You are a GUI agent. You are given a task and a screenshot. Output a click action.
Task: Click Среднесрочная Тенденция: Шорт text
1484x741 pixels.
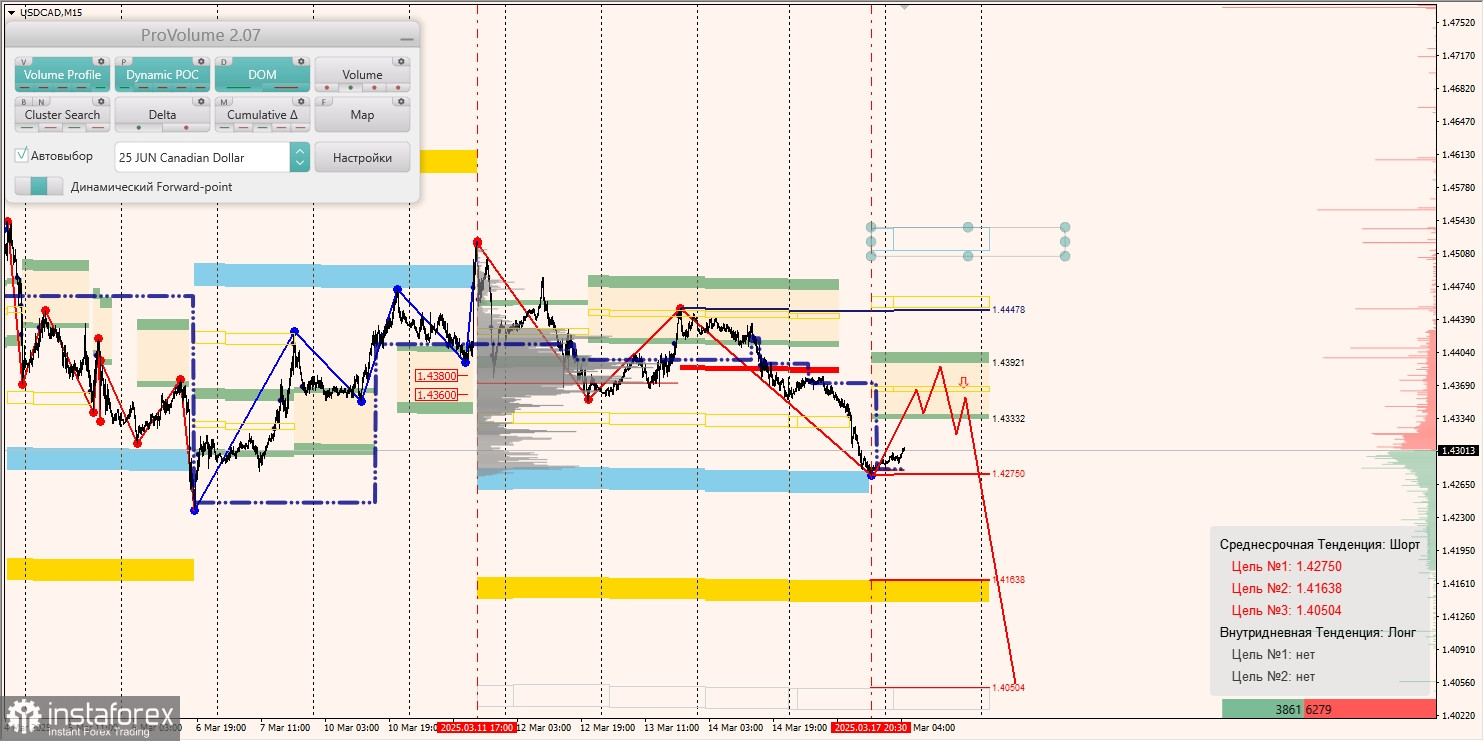tap(1319, 544)
